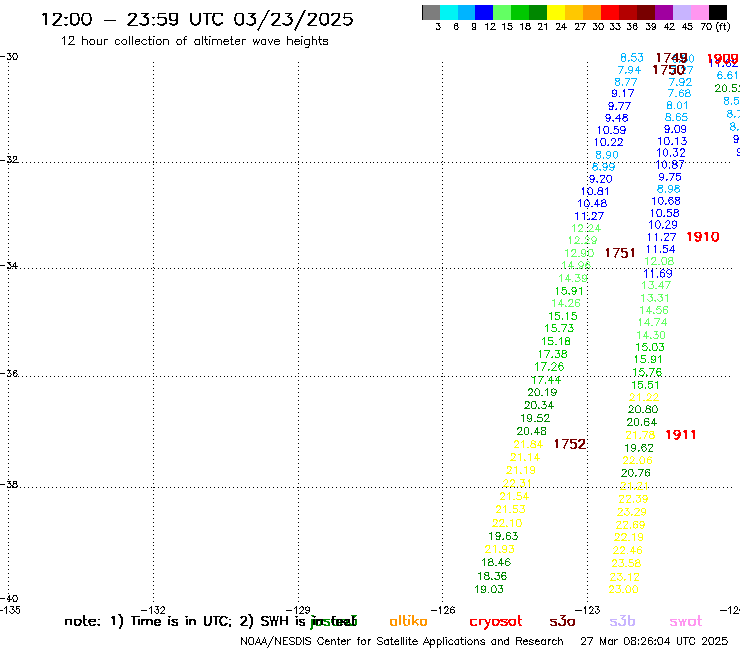740x650 pixels.
Task: Click the wave height value '15.15'
Action: tap(563, 316)
